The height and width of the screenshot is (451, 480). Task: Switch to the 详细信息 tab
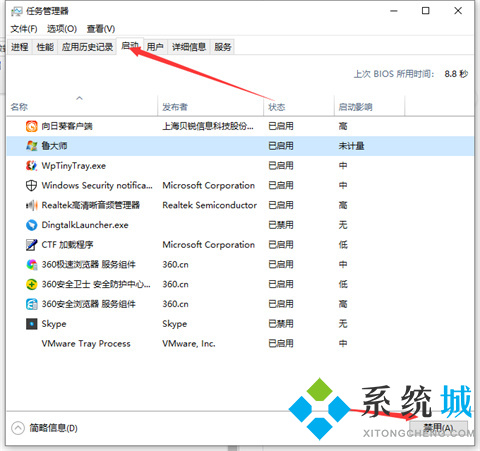[189, 47]
